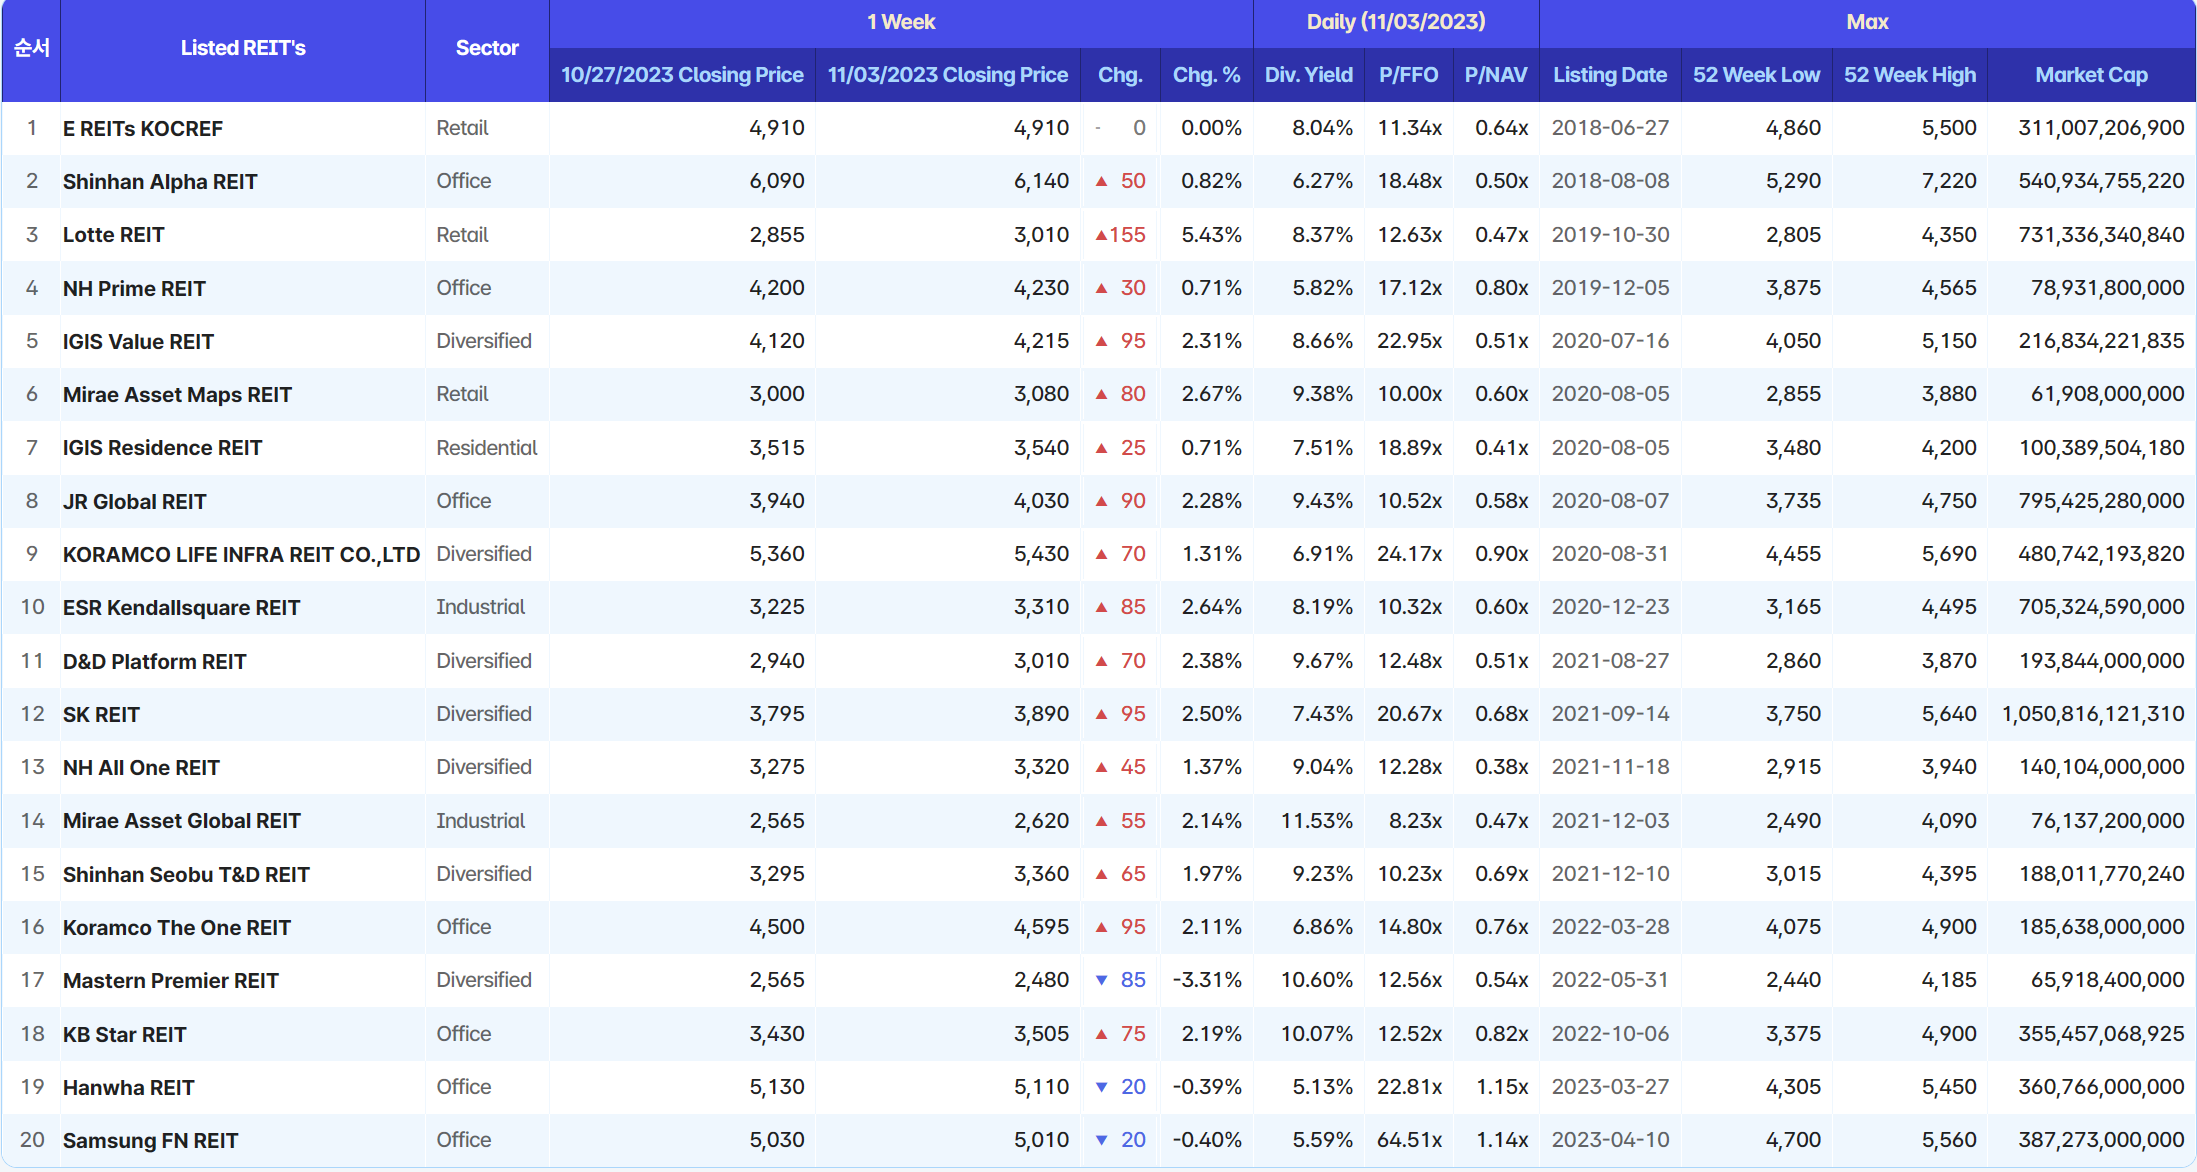The image size is (2197, 1172).
Task: Click the blue down arrow in Mastern Premier REIT row
Action: (x=1101, y=980)
